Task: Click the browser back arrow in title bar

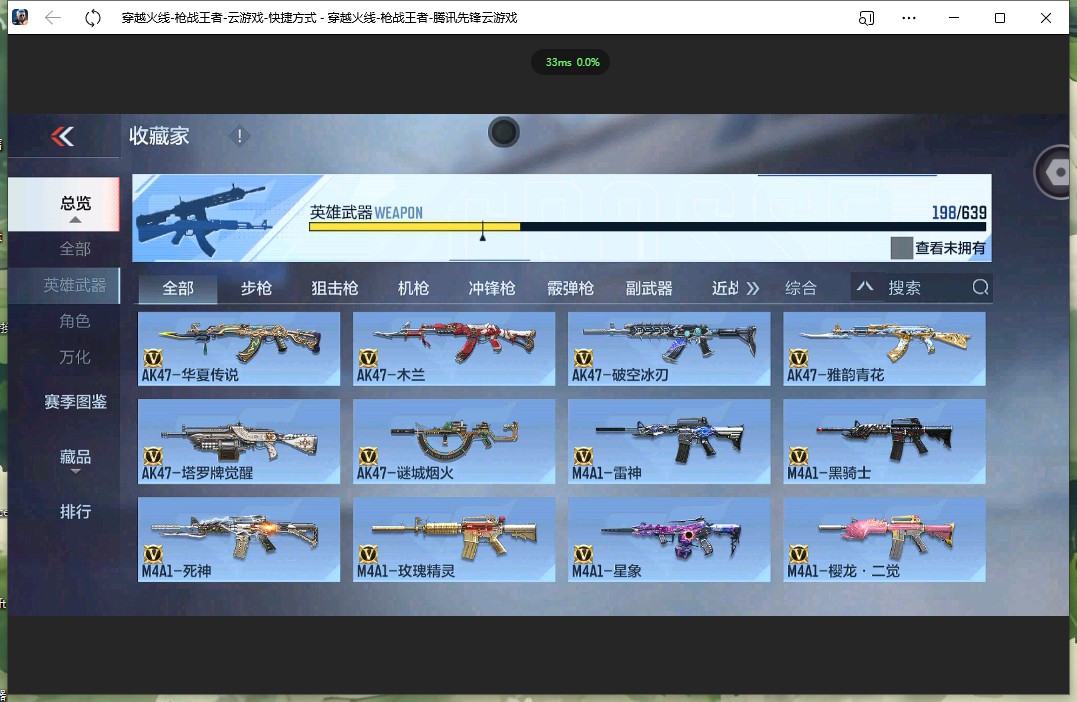Action: [53, 18]
